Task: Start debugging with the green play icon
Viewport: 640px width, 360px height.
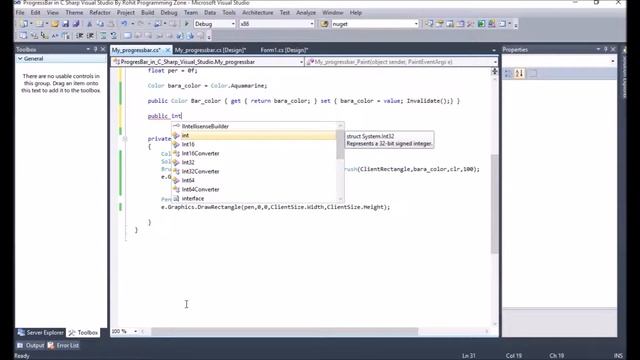Action: point(187,24)
